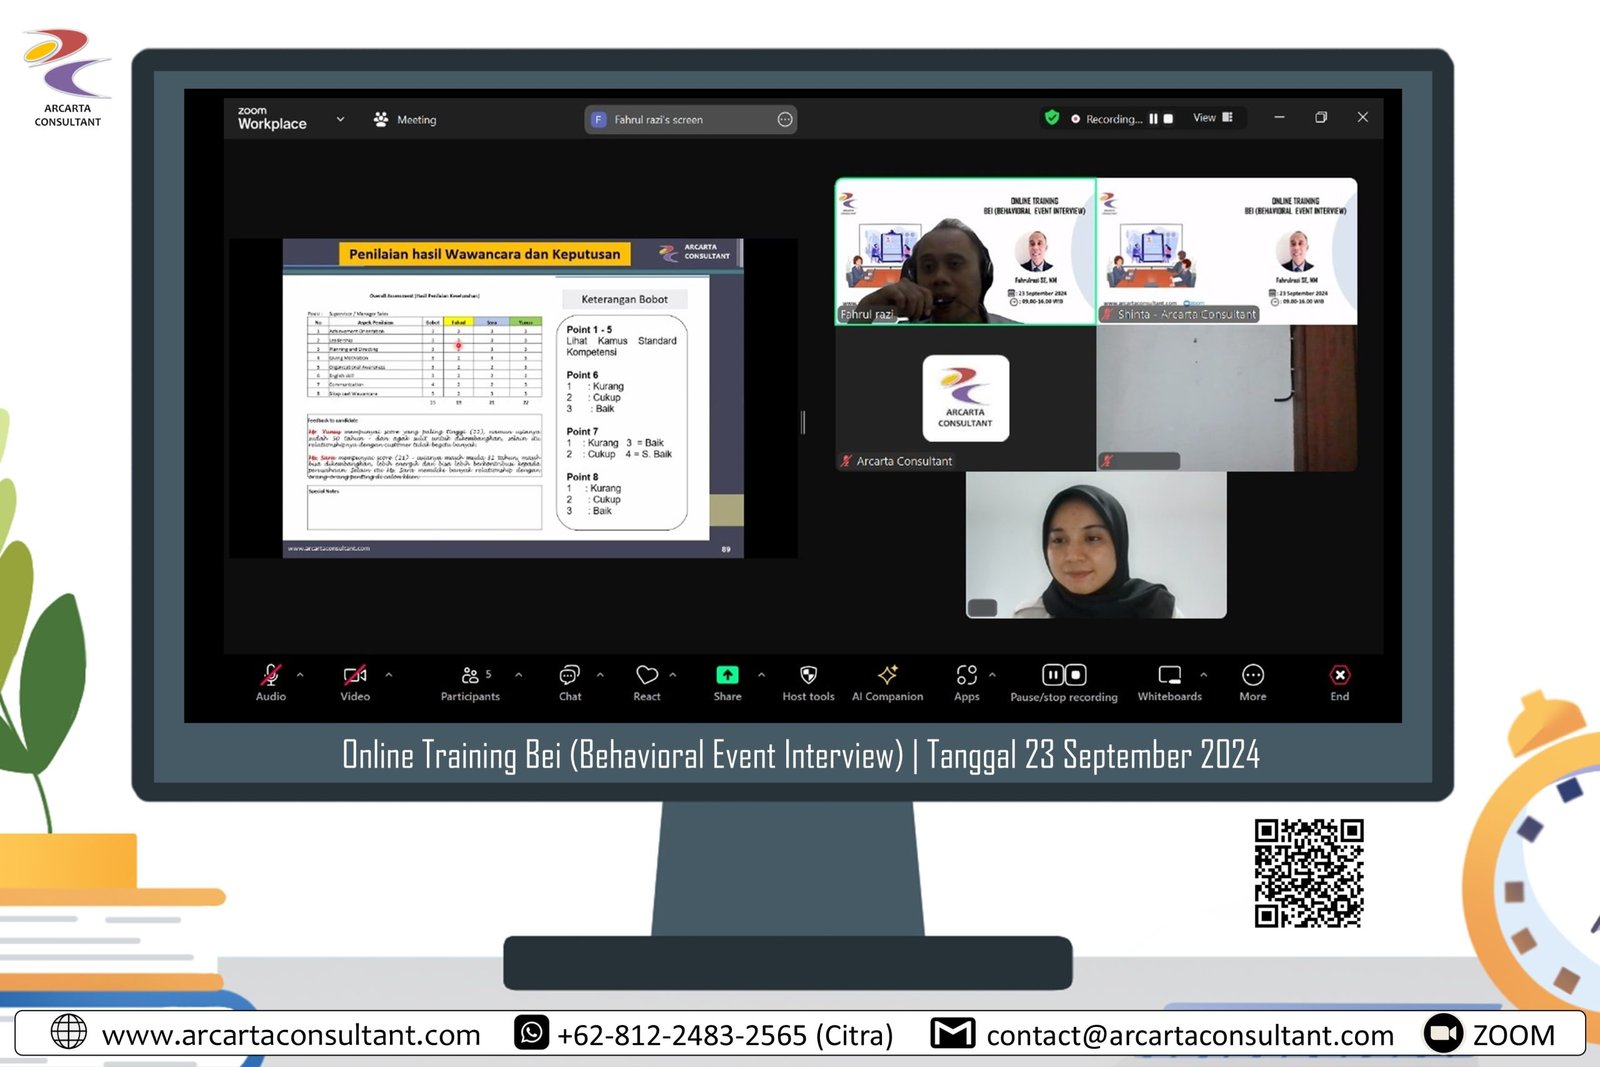
Task: Open the More options menu
Action: click(1252, 676)
